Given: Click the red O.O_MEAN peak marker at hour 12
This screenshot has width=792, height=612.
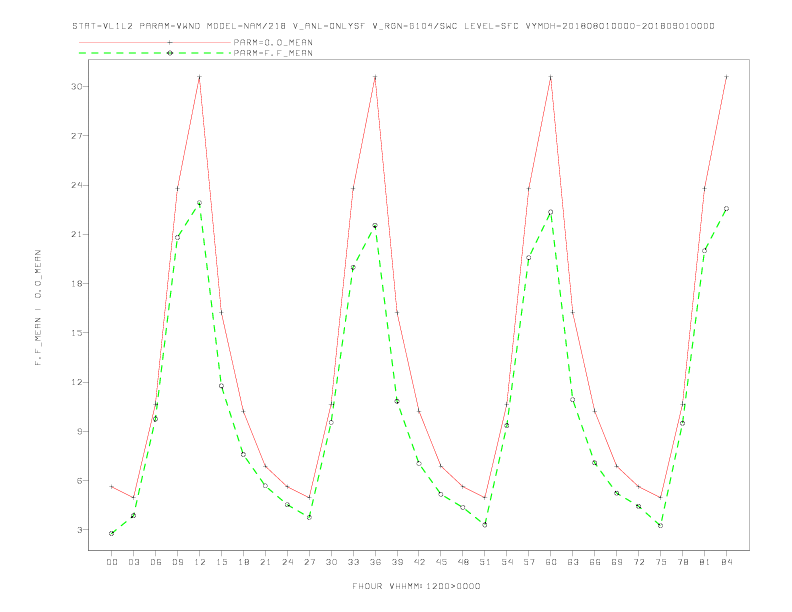Looking at the screenshot, I should [x=200, y=77].
